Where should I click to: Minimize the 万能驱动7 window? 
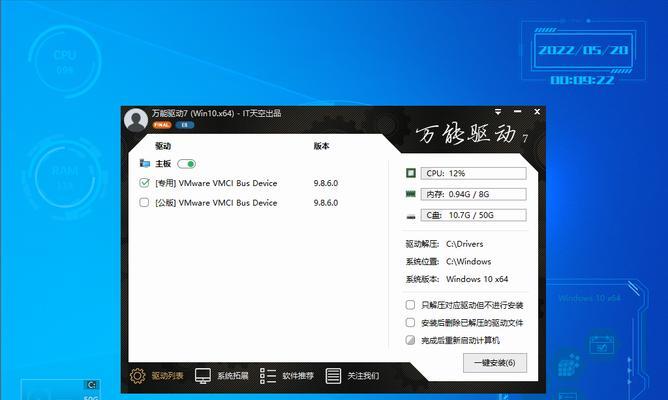click(518, 112)
